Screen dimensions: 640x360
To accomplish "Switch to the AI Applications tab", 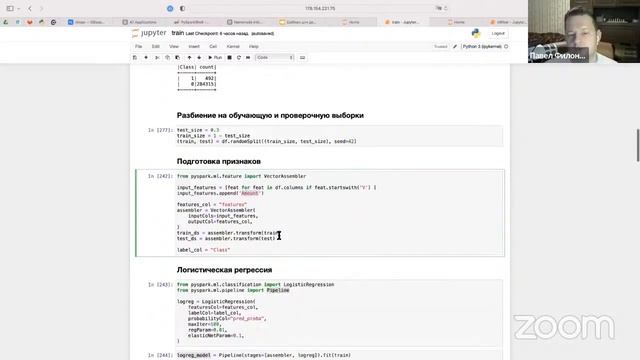I will tap(140, 22).
